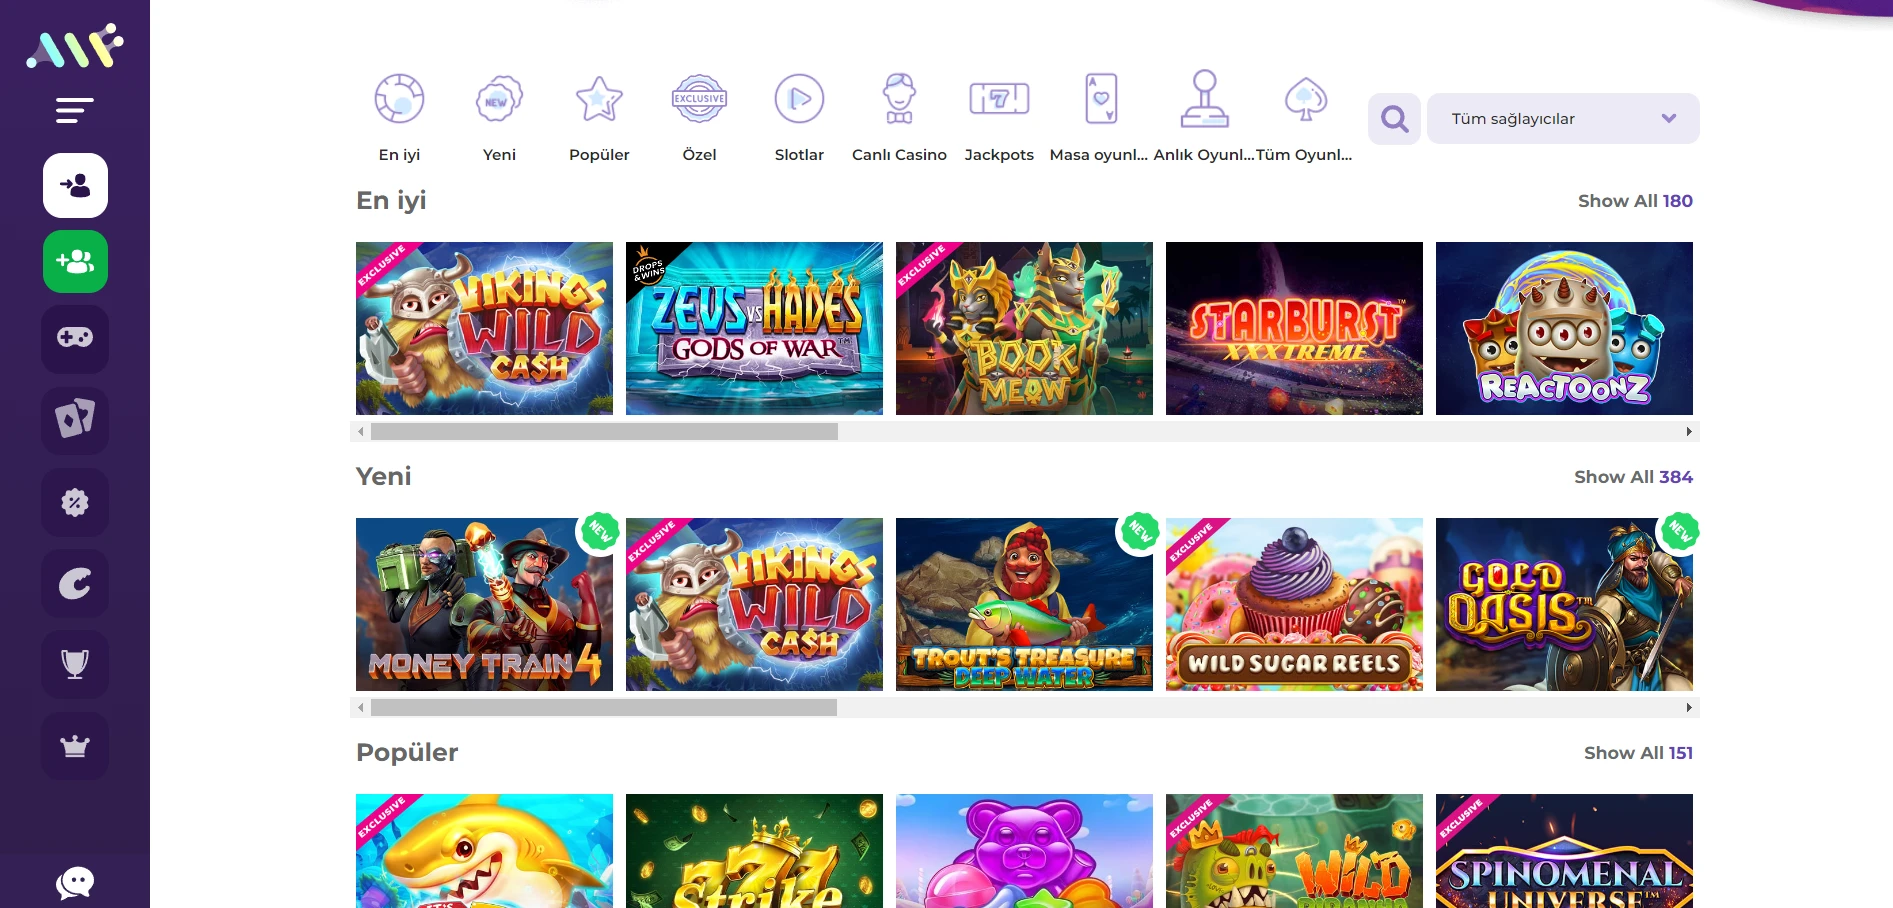The height and width of the screenshot is (908, 1893).
Task: Open the Money Train 4 game
Action: pyautogui.click(x=484, y=604)
